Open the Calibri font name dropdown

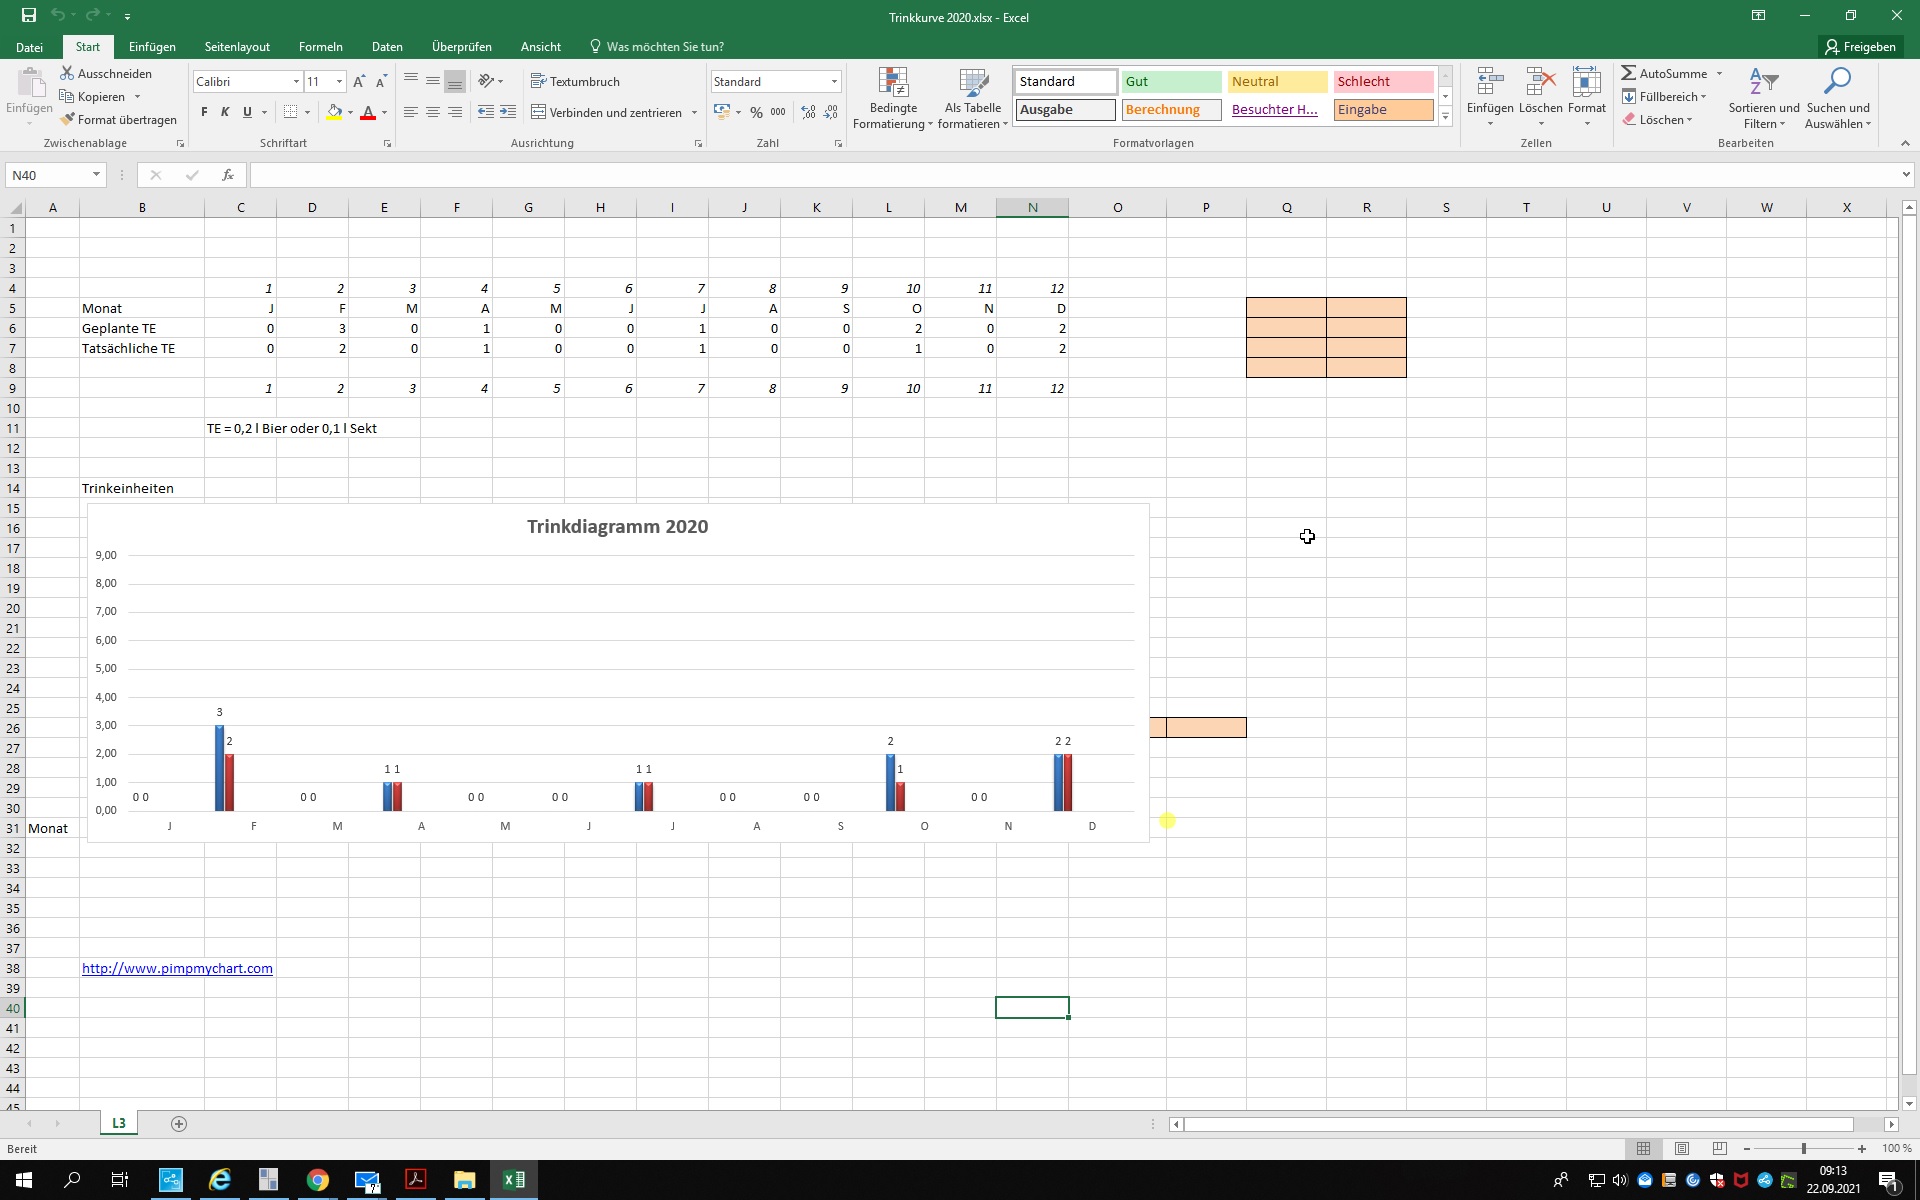[296, 82]
